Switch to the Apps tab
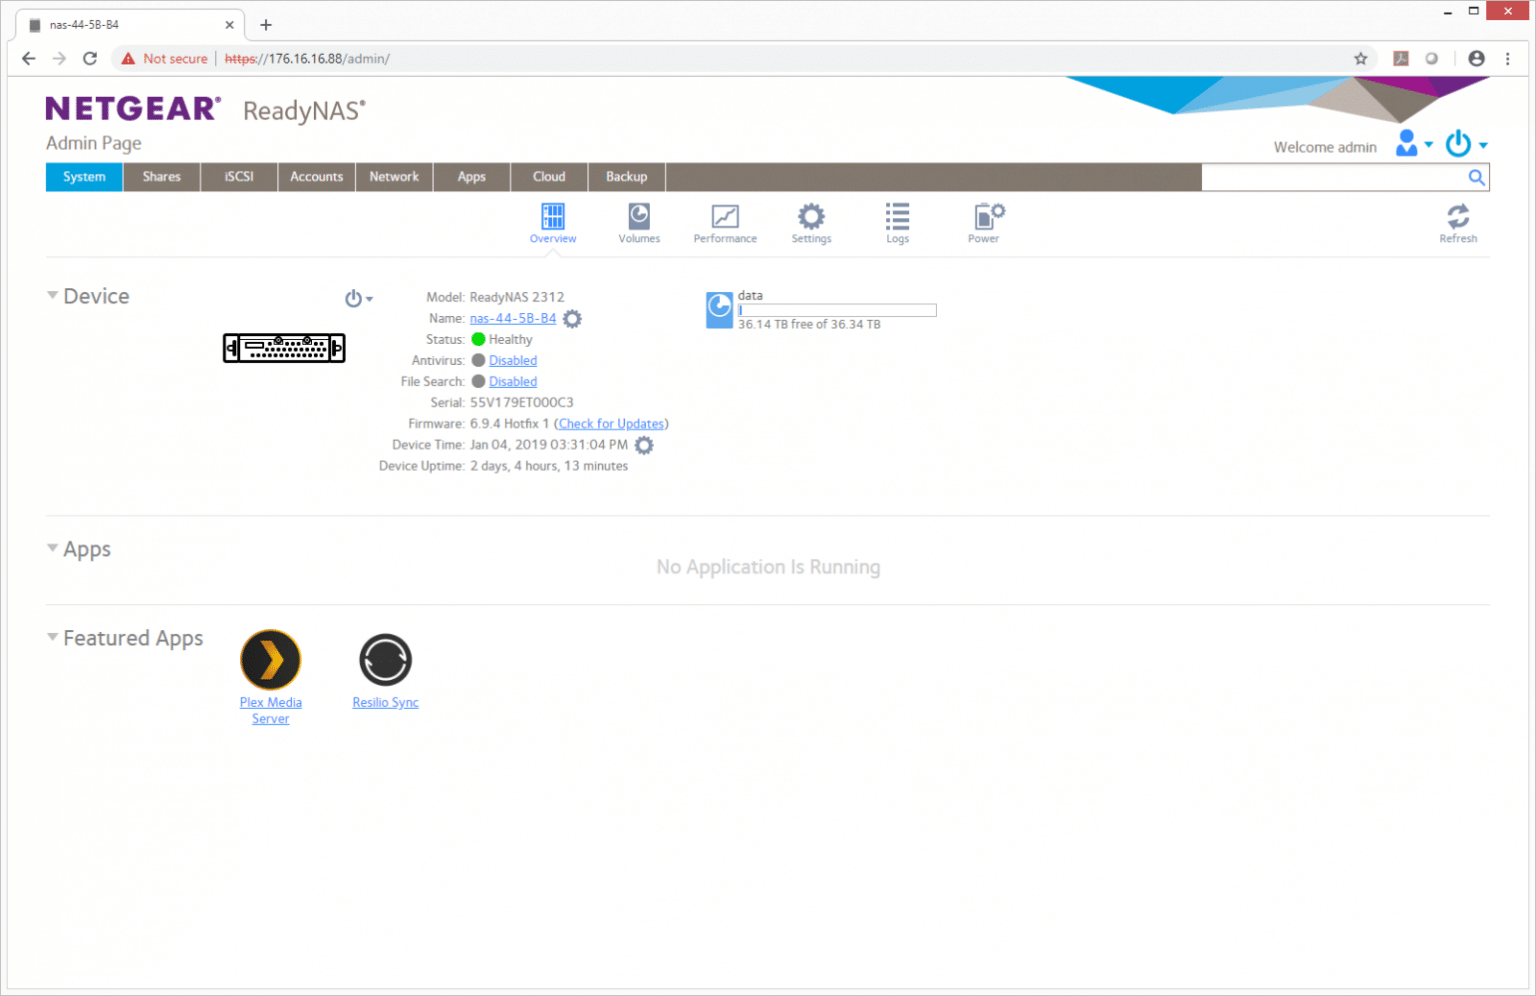The height and width of the screenshot is (996, 1536). click(472, 177)
